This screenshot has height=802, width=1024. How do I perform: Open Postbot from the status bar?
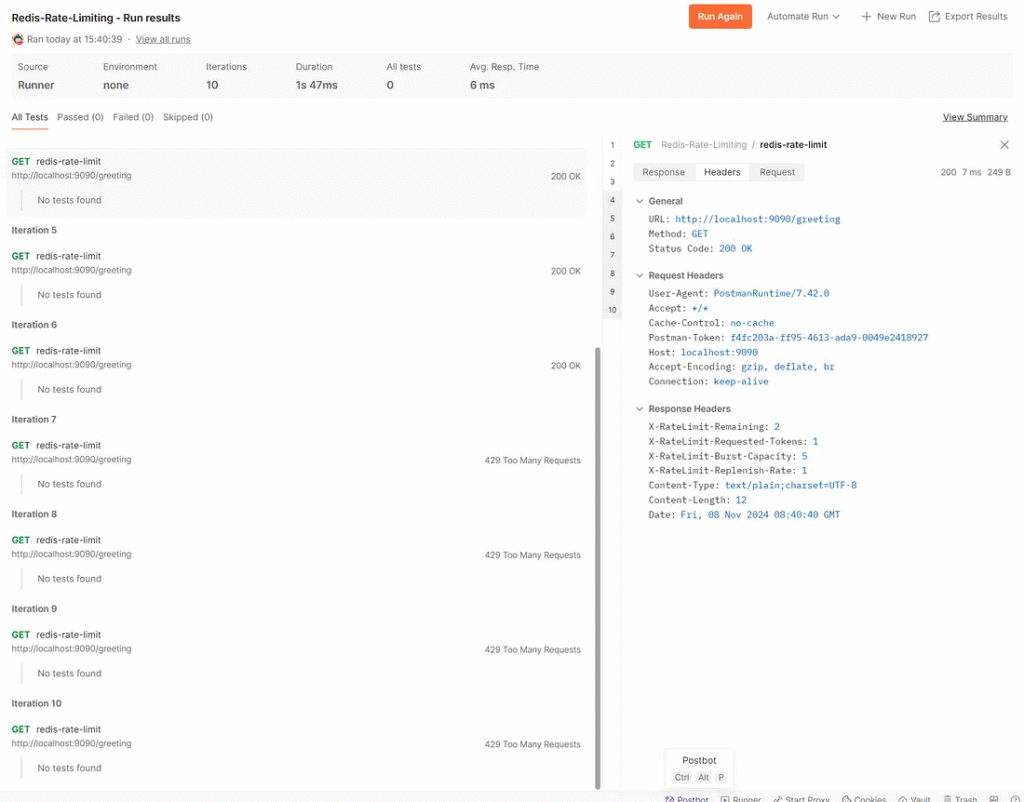[x=686, y=799]
